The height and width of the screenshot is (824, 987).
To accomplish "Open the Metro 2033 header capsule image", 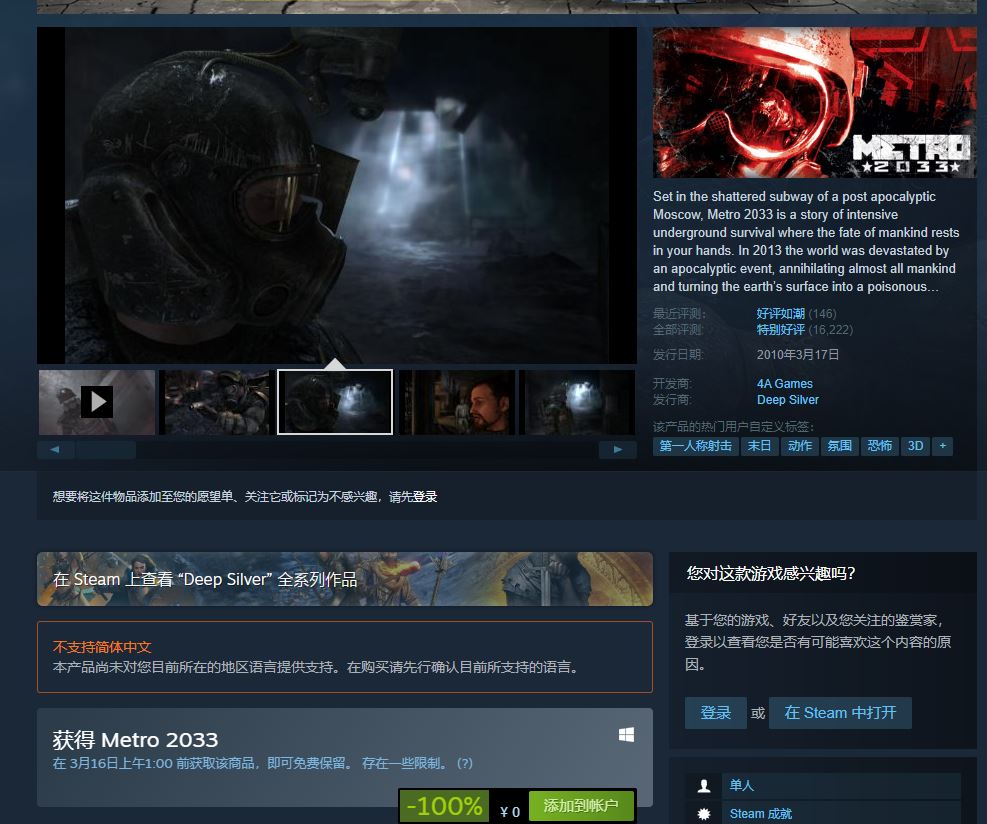I will coord(815,103).
